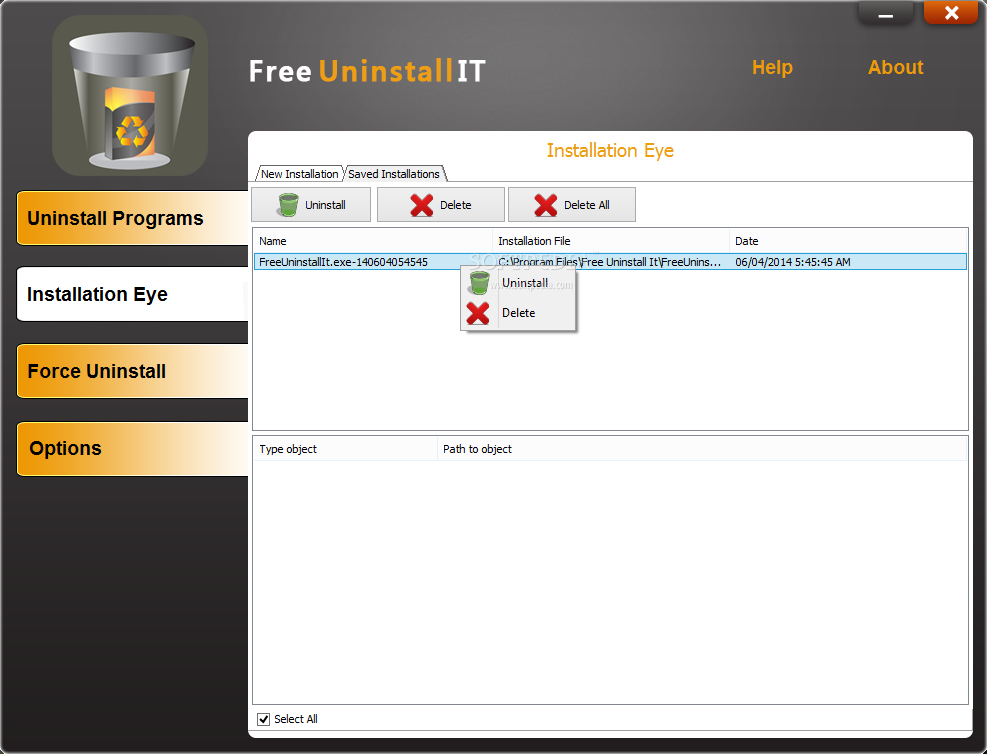The width and height of the screenshot is (987, 754).
Task: Sort by the Name column header
Action: [x=373, y=241]
